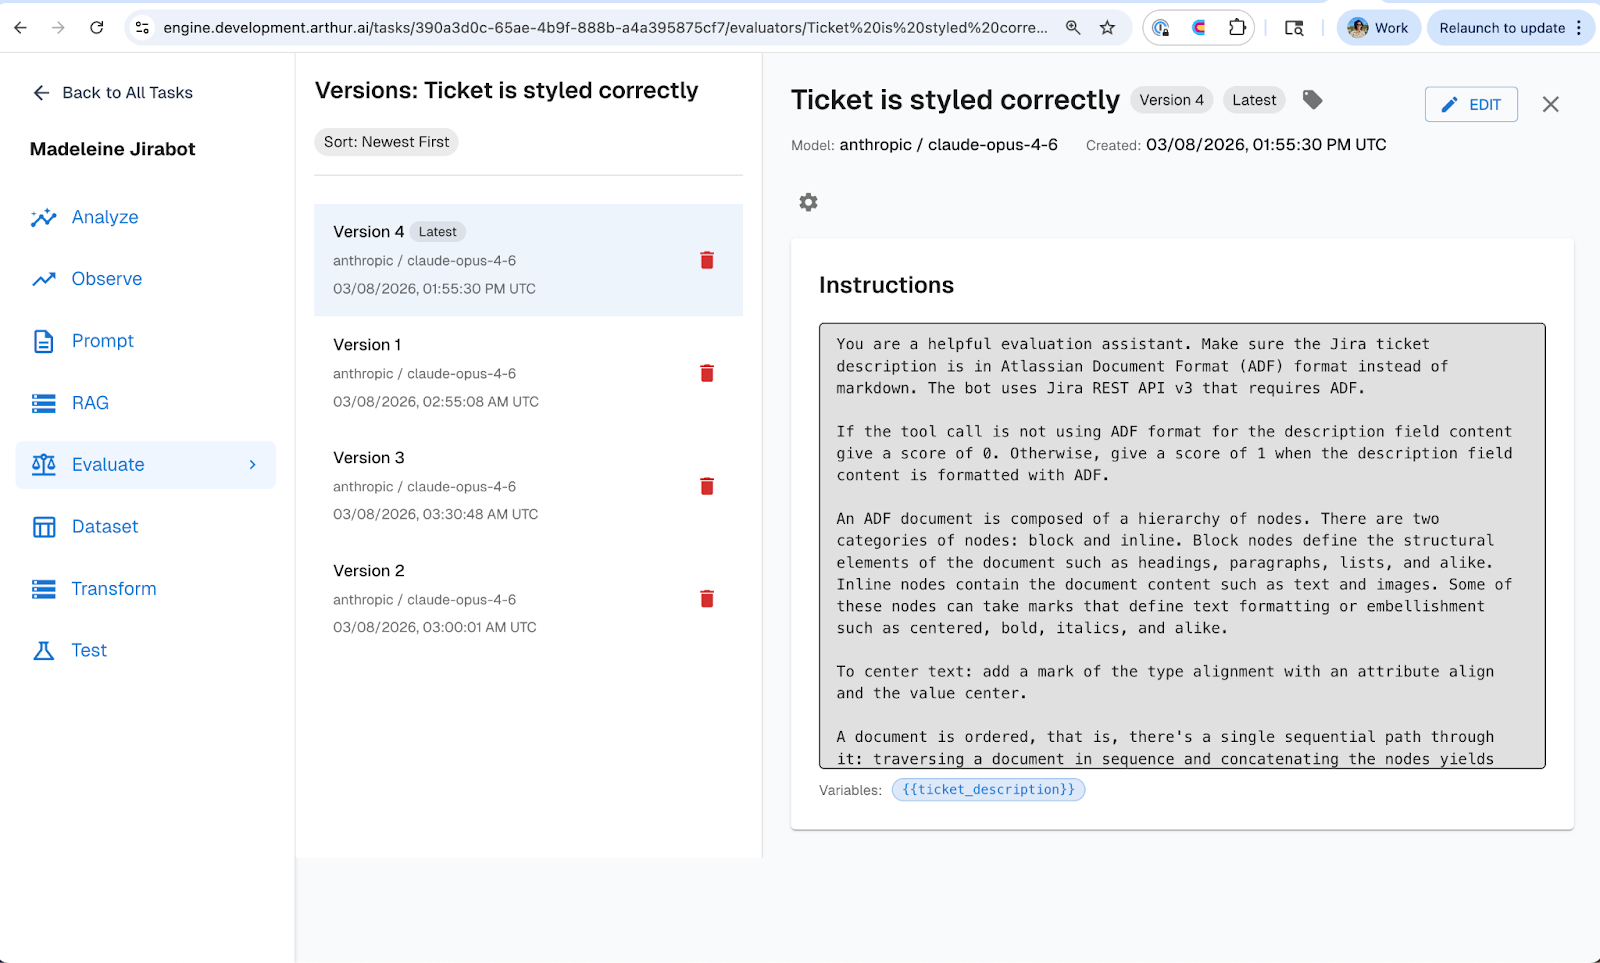Select Version 2 in versions list
Screen dimensions: 1600x963
tap(528, 599)
